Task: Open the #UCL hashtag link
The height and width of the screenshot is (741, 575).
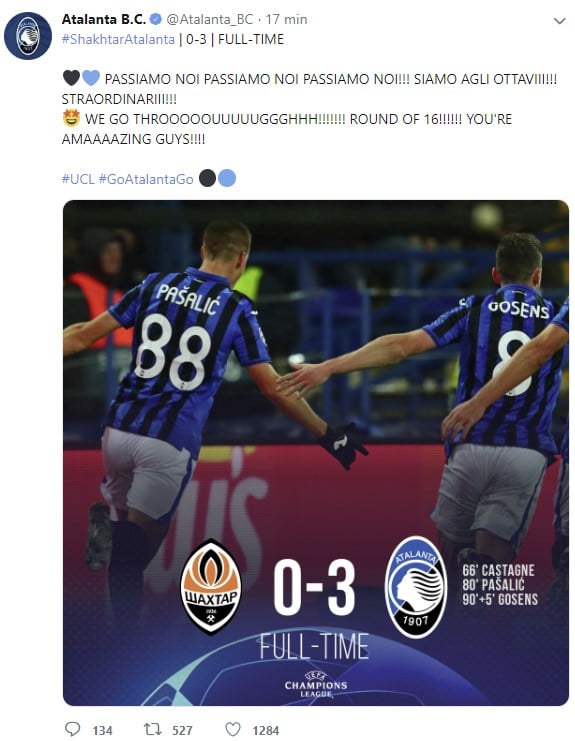Action: [x=78, y=179]
